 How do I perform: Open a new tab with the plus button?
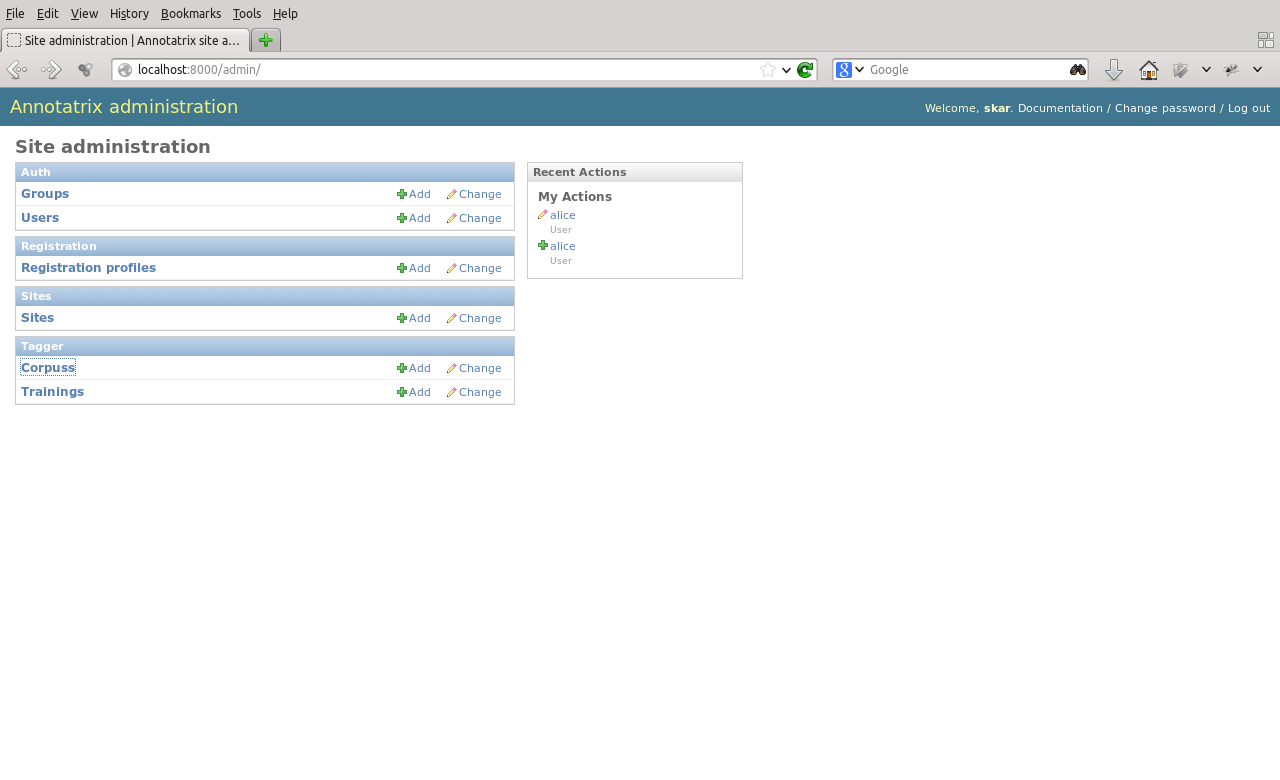(x=265, y=40)
